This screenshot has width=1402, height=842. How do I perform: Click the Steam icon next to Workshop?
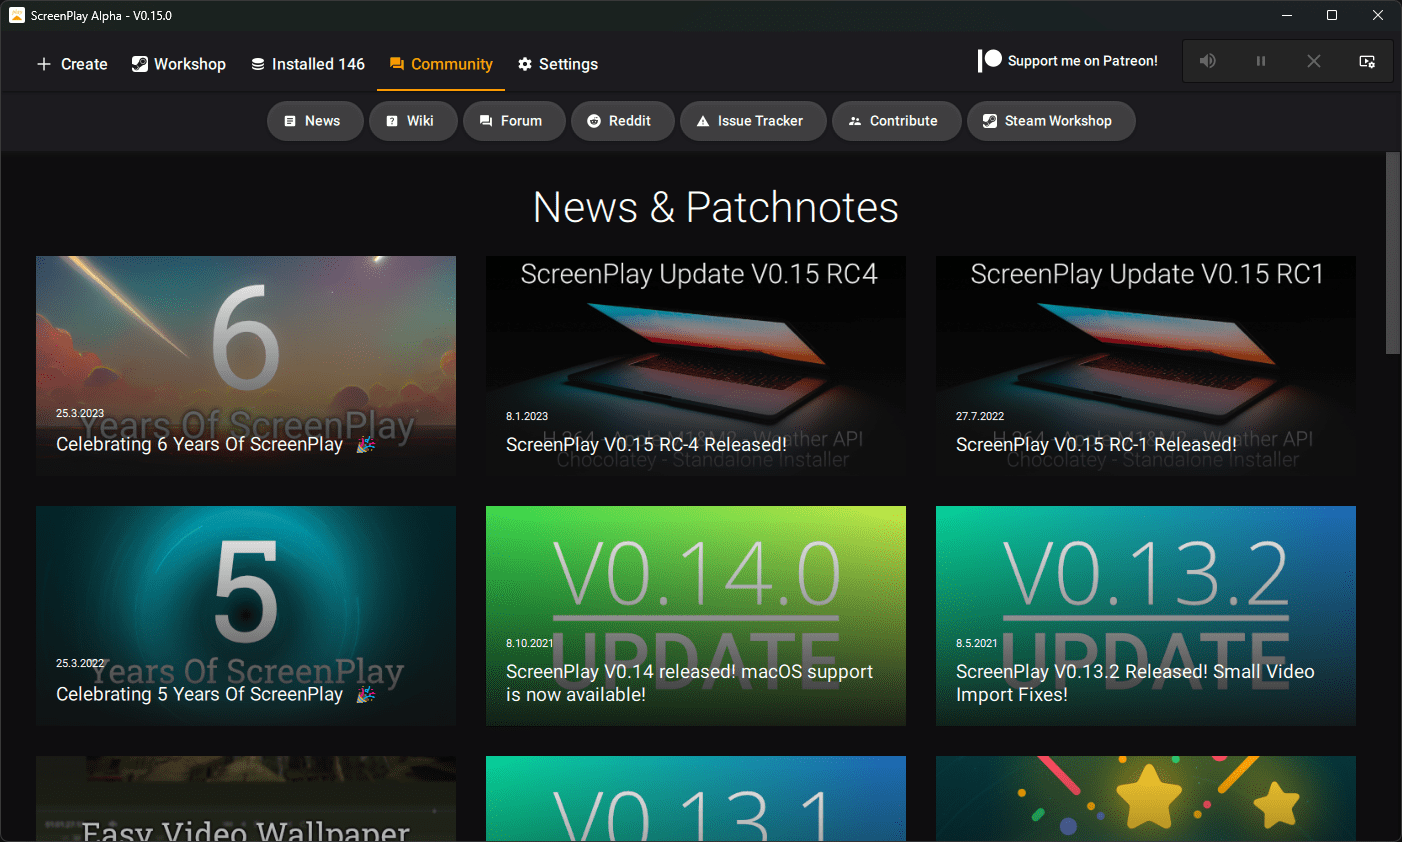(x=137, y=63)
